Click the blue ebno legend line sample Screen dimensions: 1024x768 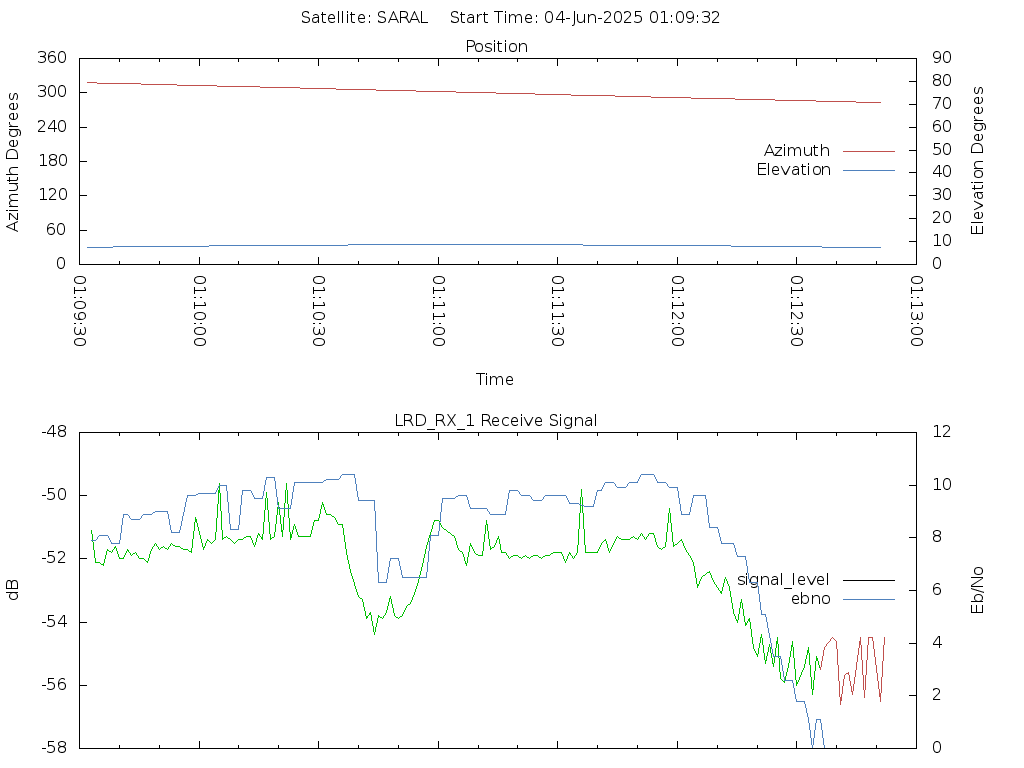tap(869, 599)
